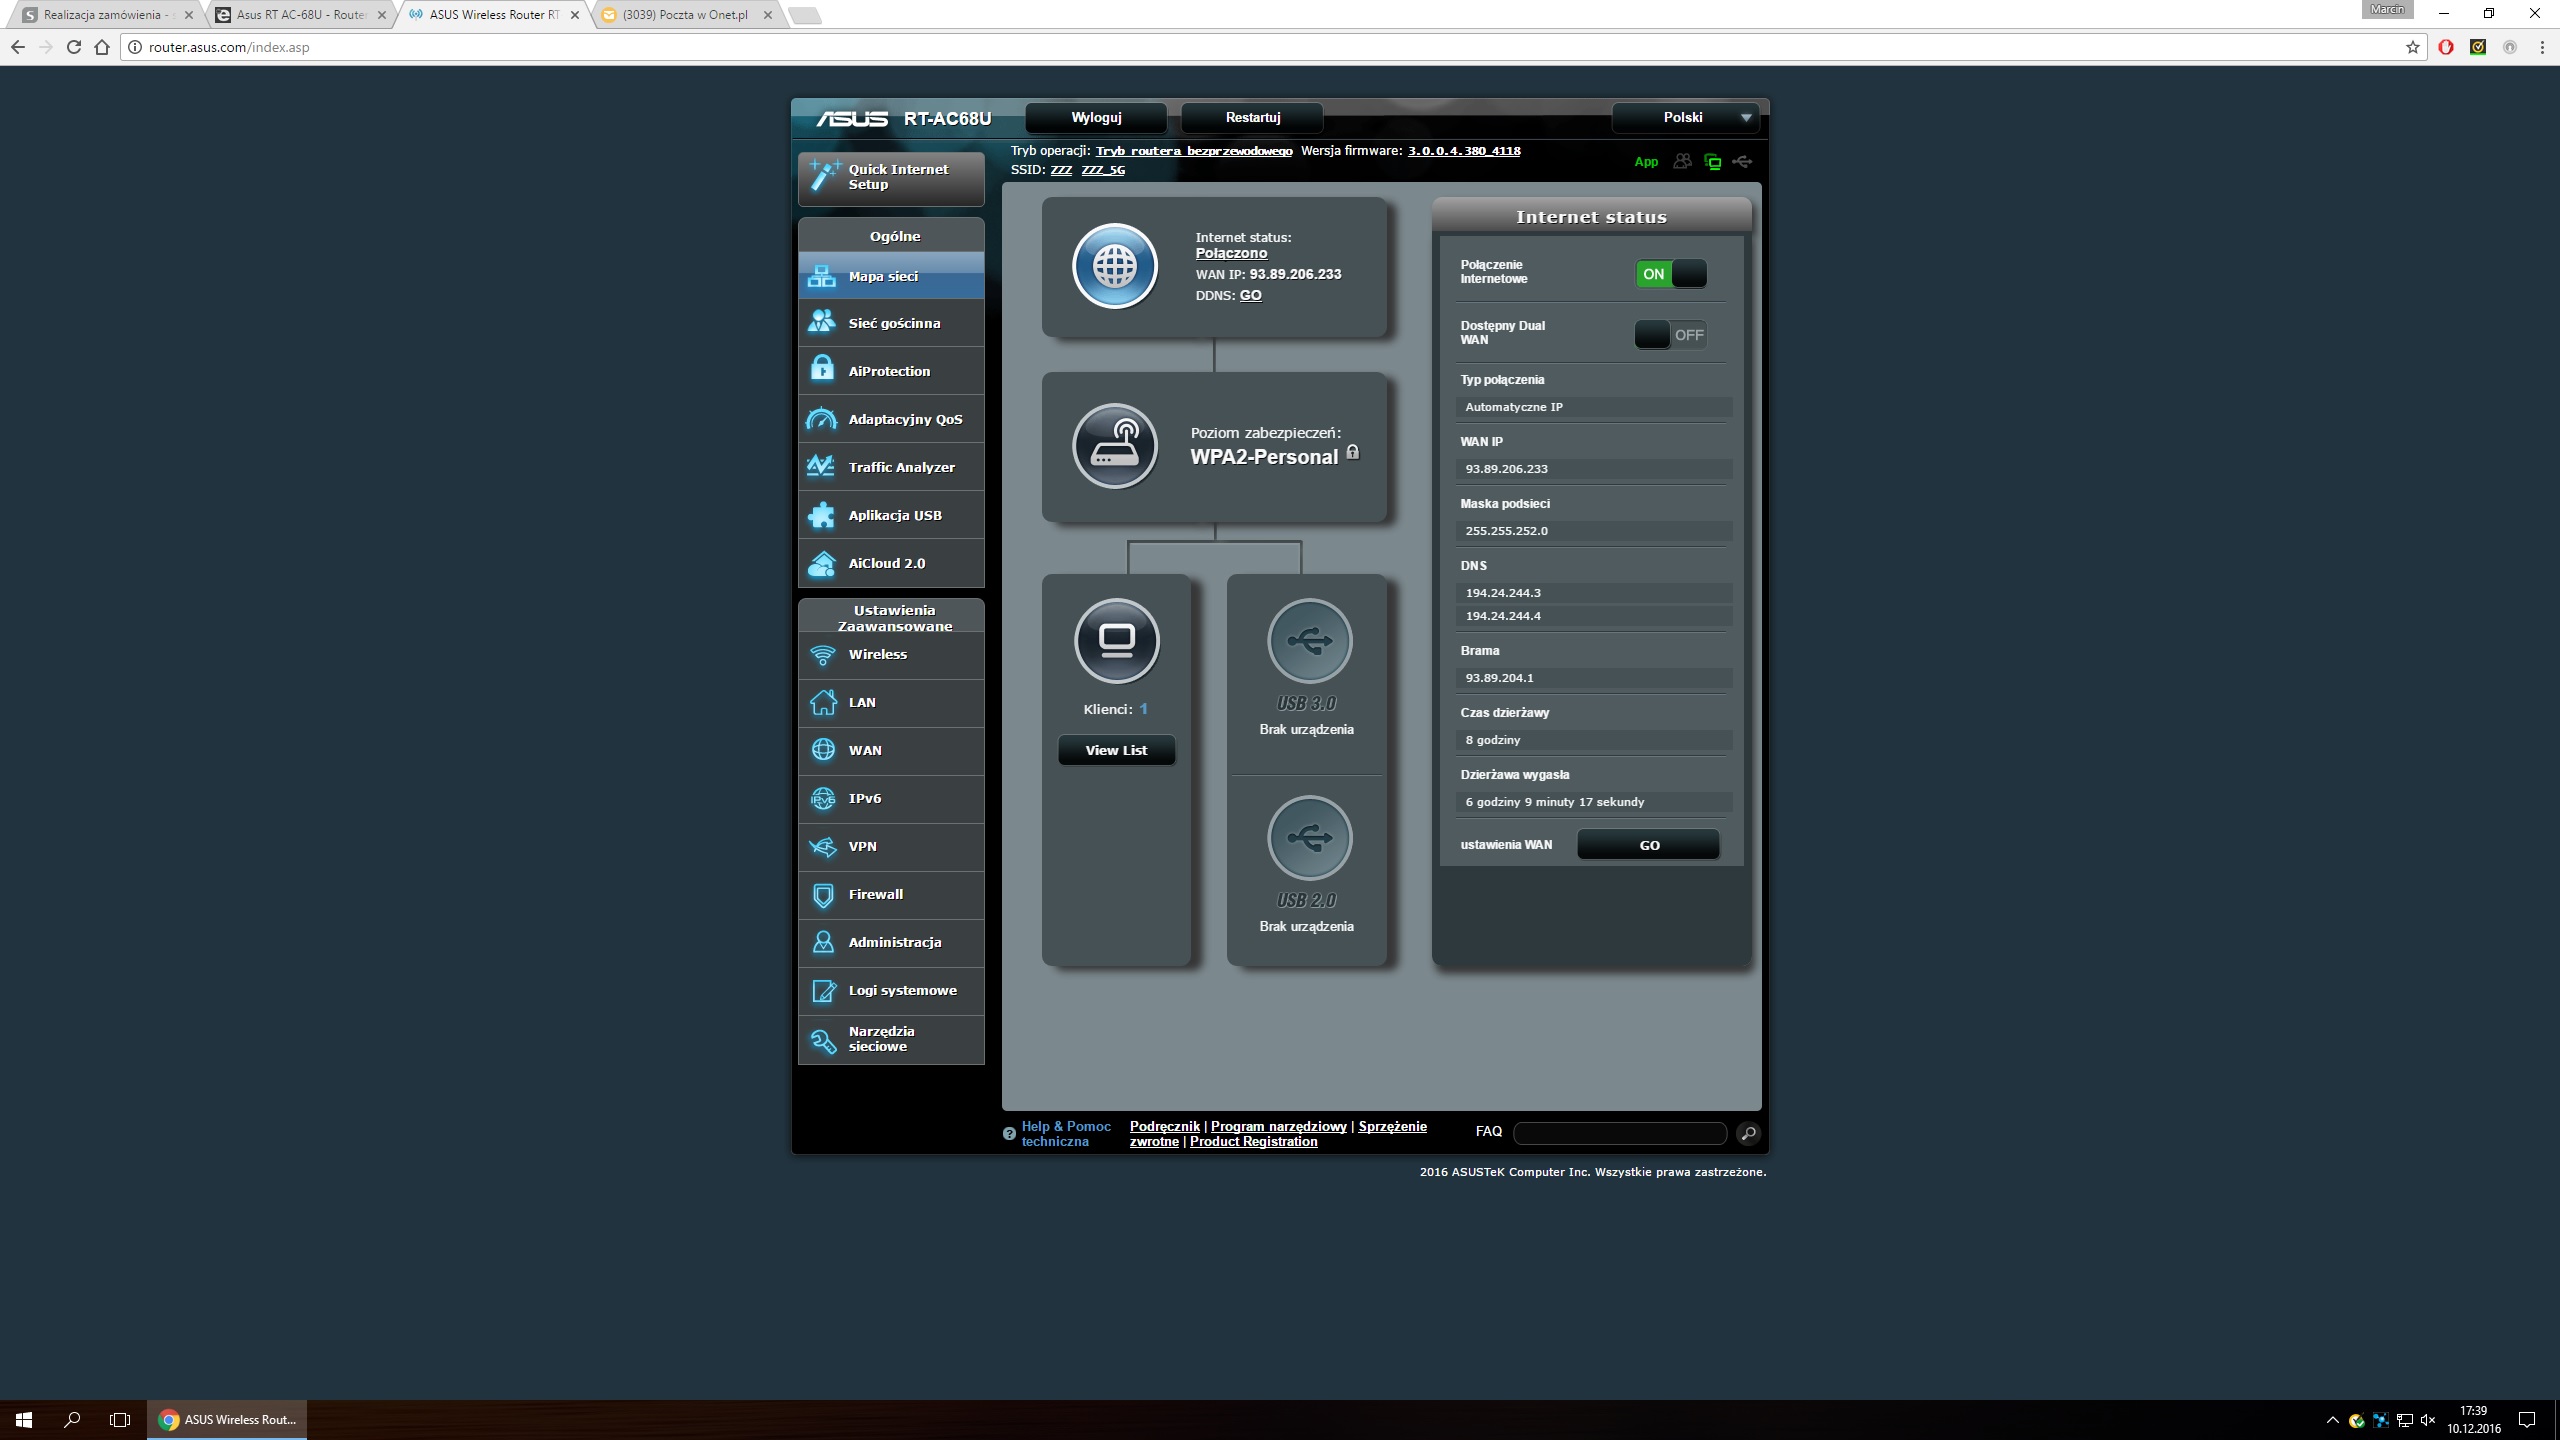Click the firmware version link

click(1464, 151)
